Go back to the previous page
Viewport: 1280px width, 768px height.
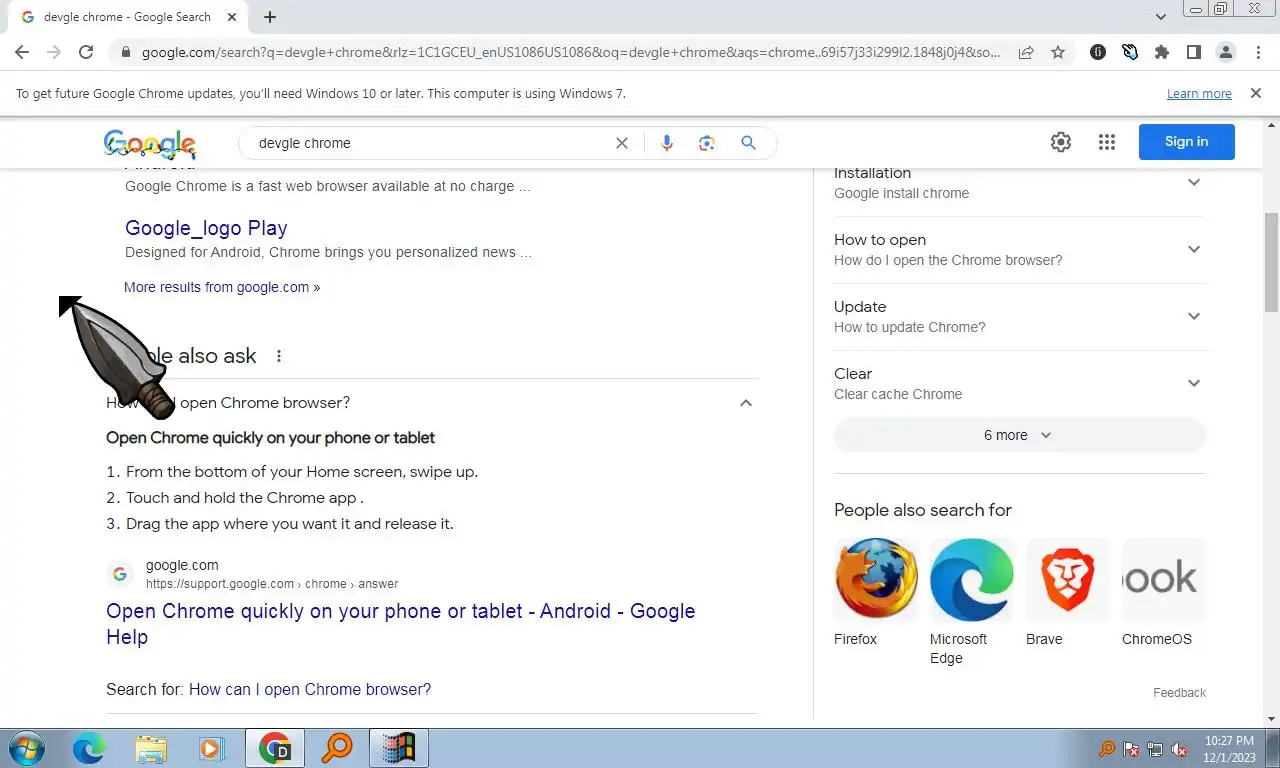tap(22, 53)
